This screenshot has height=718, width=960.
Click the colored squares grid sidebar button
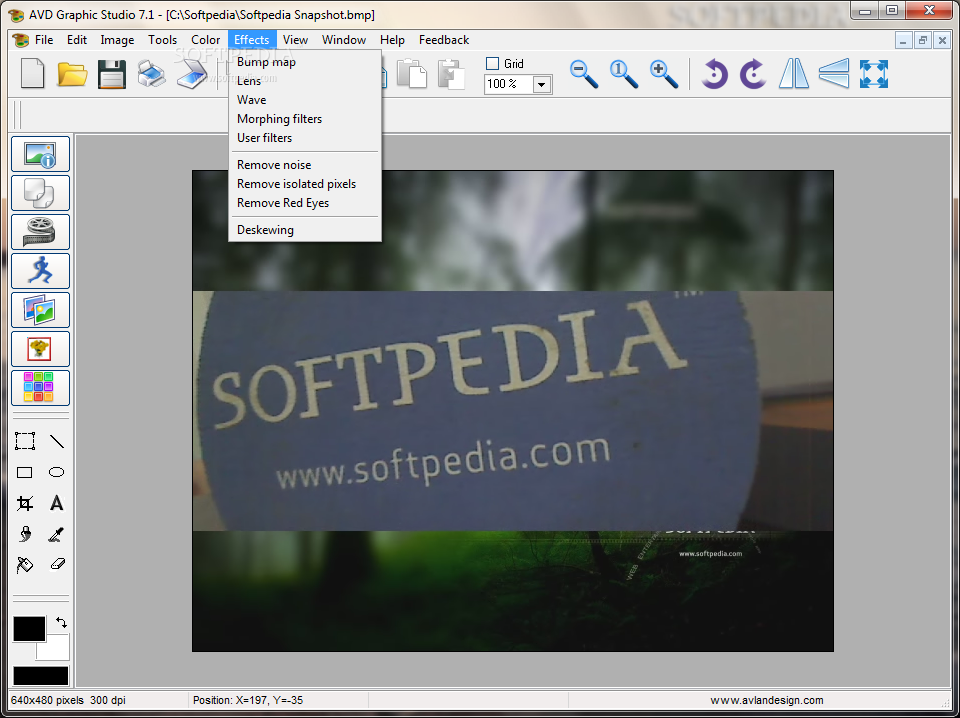coord(40,388)
